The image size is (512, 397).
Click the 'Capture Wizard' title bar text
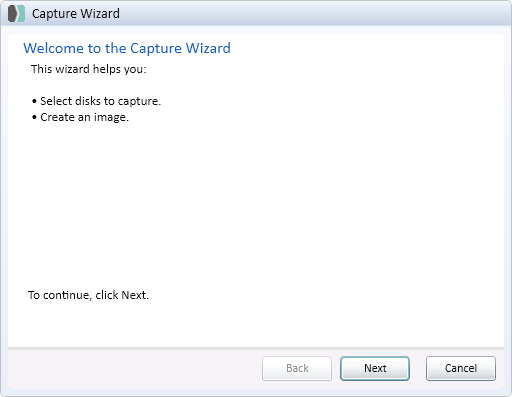point(76,14)
